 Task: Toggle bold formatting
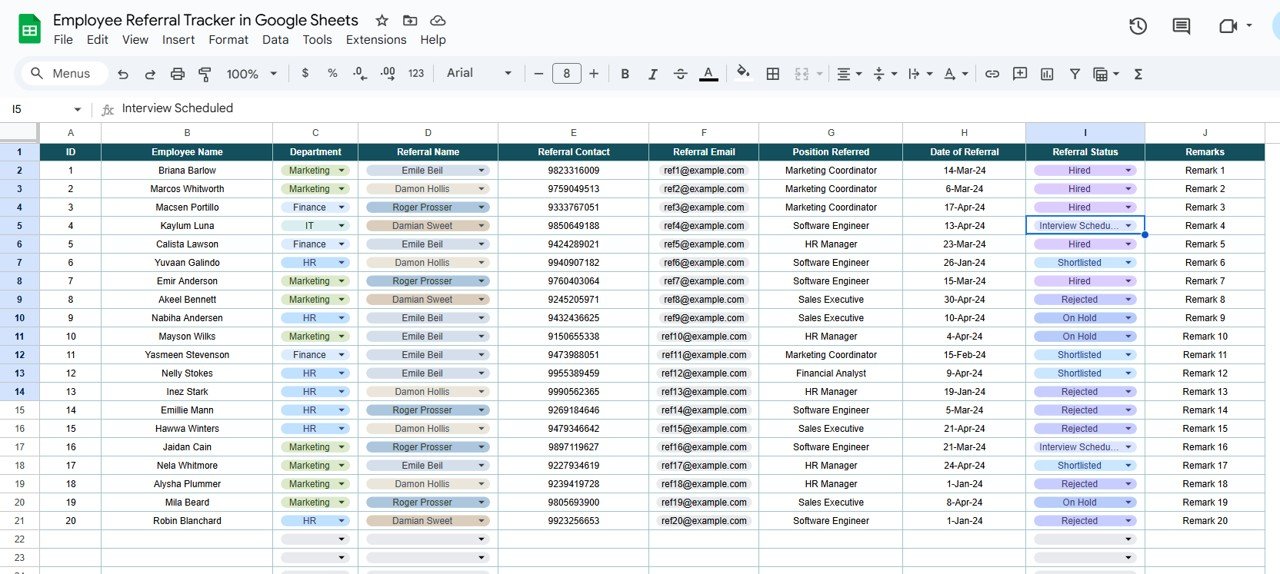(x=625, y=74)
